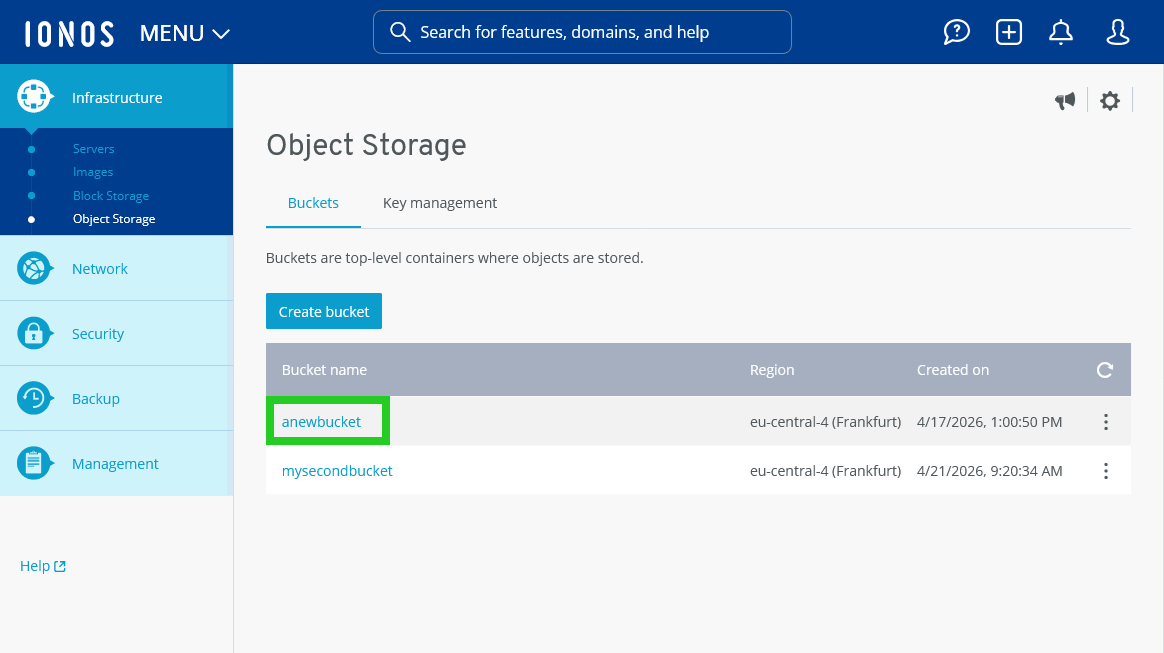
Task: Switch to the Buckets tab
Action: (x=313, y=202)
